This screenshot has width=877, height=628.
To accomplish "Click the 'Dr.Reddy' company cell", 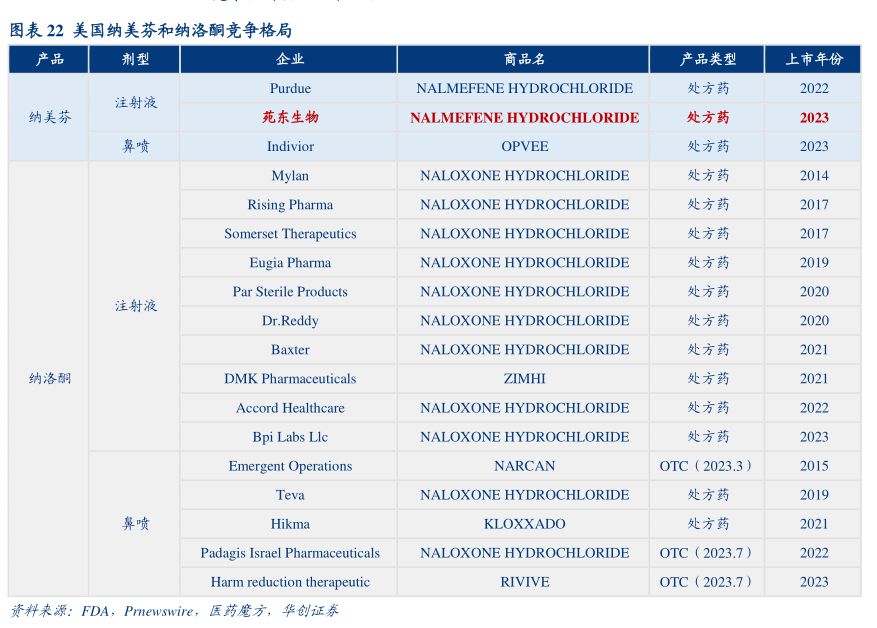I will tap(290, 321).
